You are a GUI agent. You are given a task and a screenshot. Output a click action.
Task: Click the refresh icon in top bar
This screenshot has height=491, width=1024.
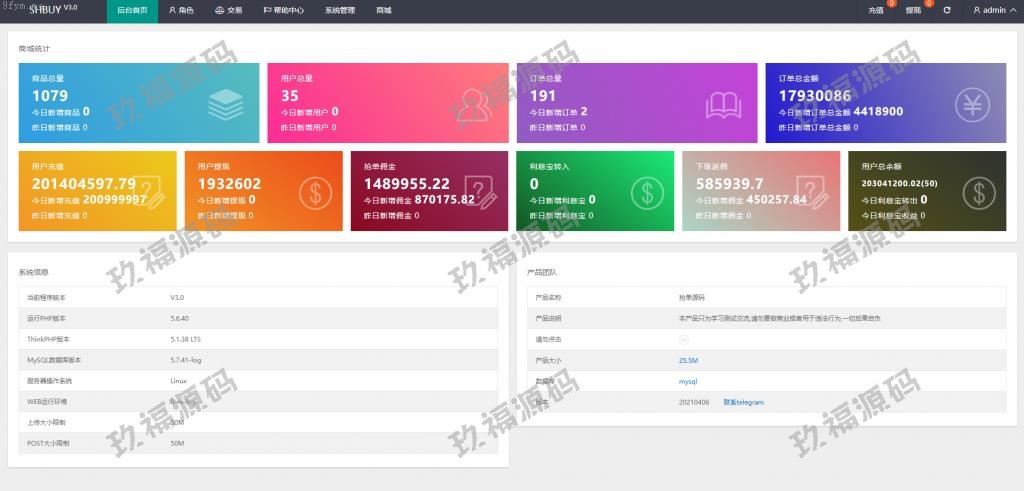[946, 10]
